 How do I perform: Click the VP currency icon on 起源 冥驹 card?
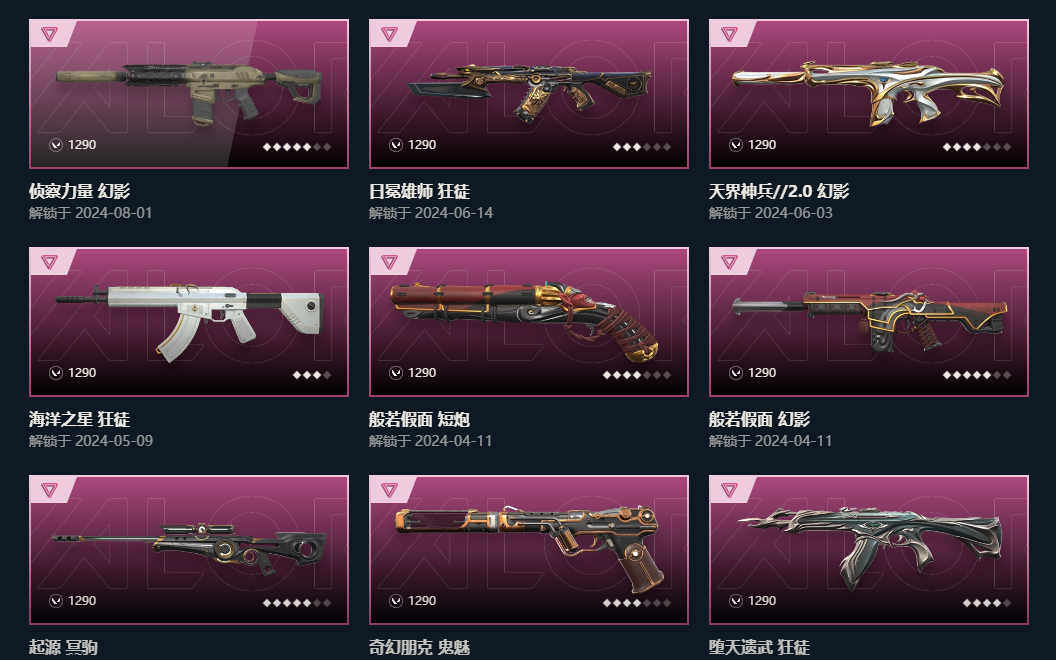click(x=56, y=601)
